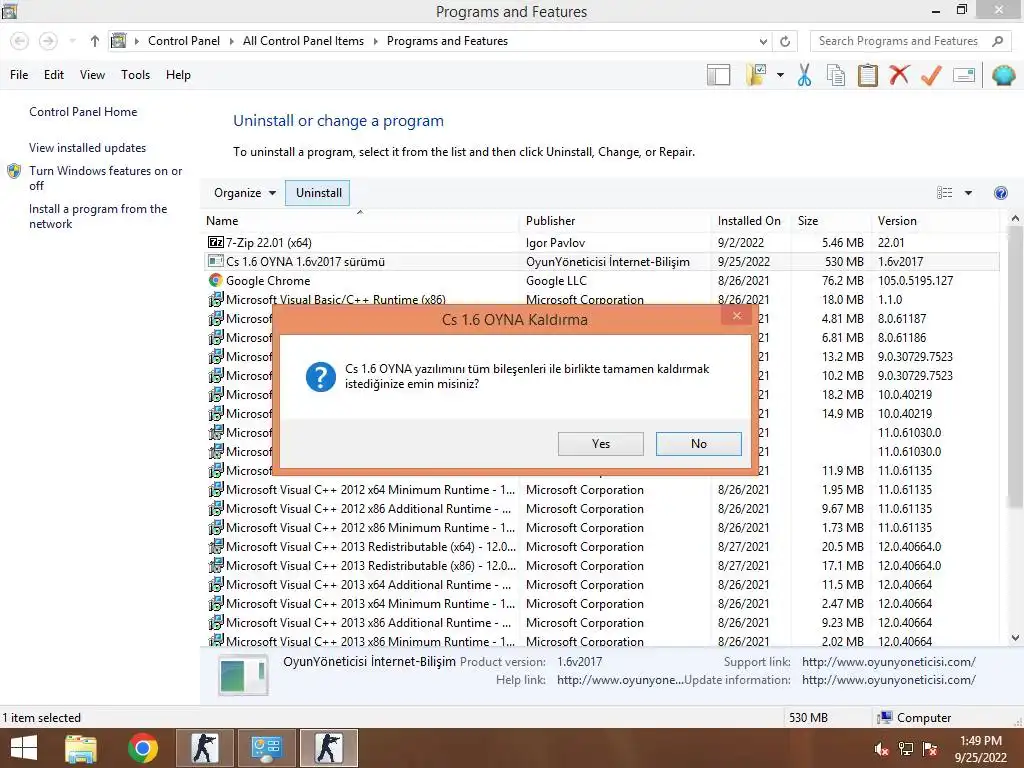This screenshot has width=1024, height=768.
Task: Select Visual C++ 2013 x64 Additional Runtime row
Action: (x=601, y=584)
